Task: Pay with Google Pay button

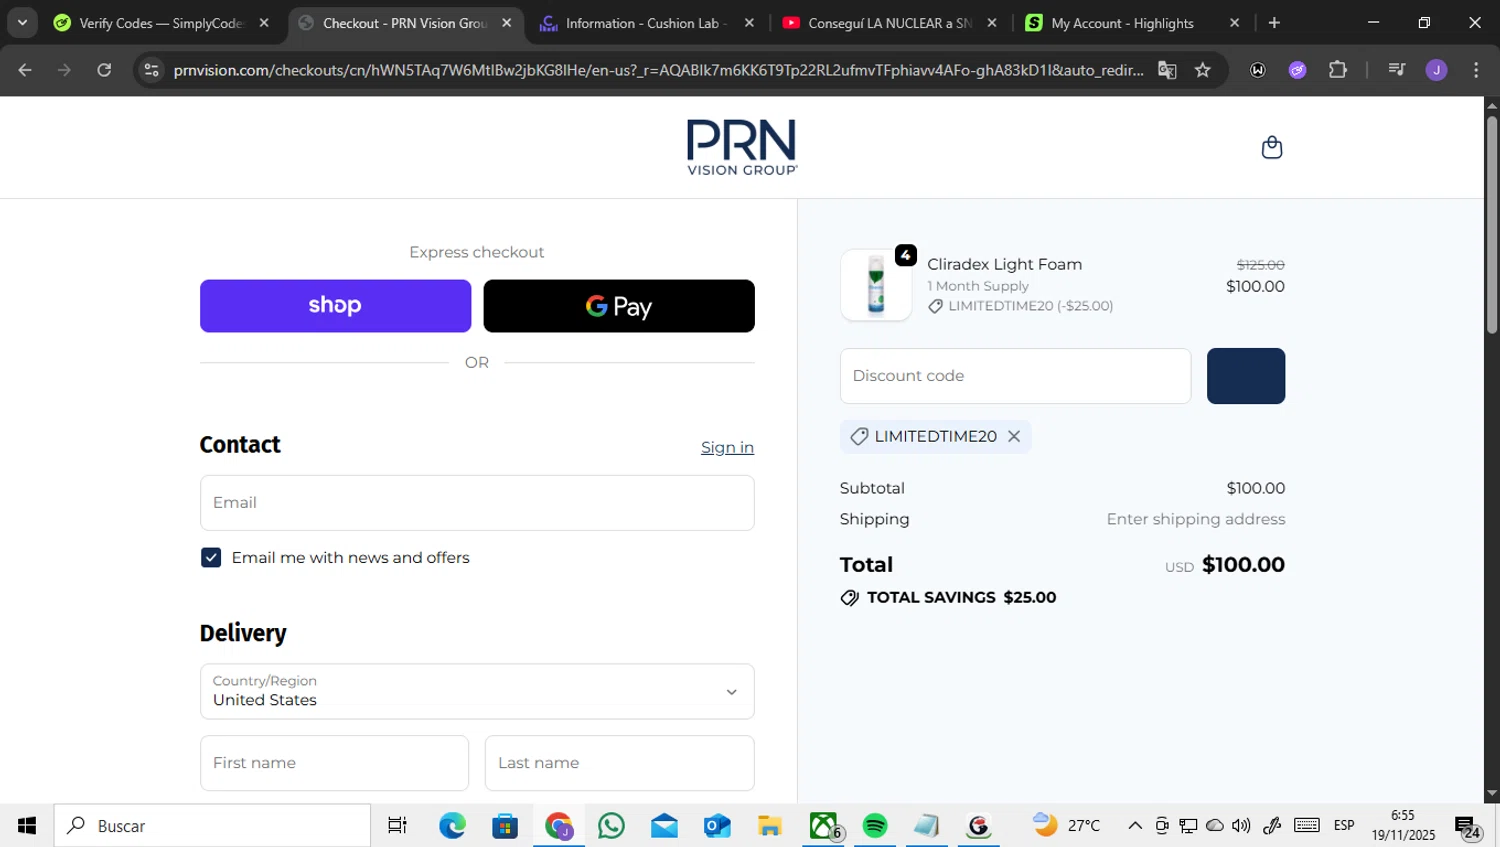Action: pyautogui.click(x=619, y=306)
